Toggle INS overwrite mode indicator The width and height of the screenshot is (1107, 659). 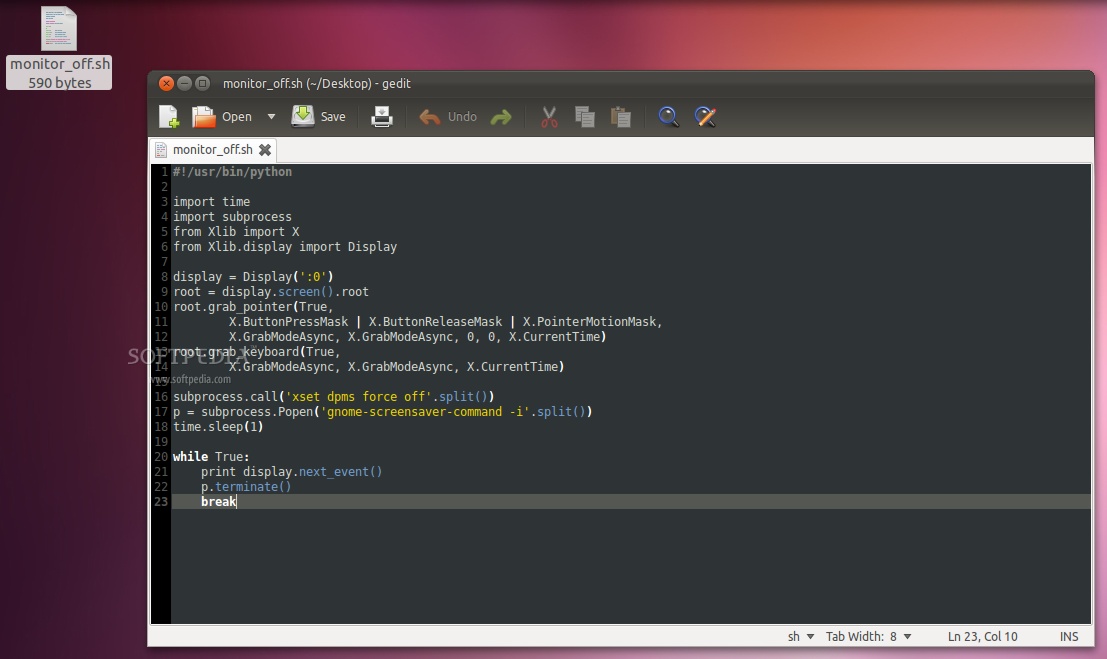(x=1069, y=636)
